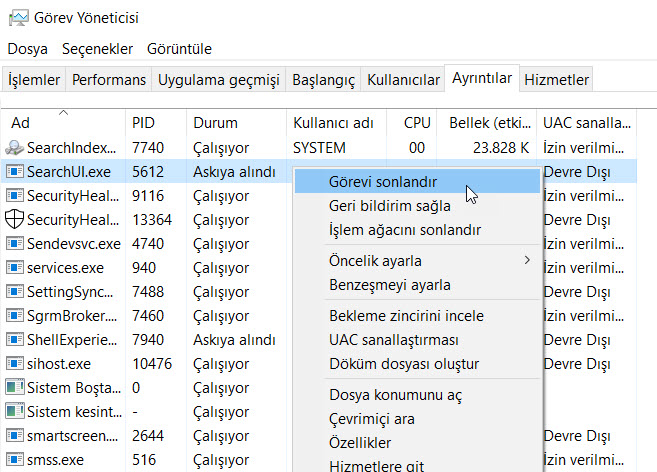Screen dimensions: 657x472
Task: Click İzin verilmi cell in smss.exe row
Action: [583, 460]
